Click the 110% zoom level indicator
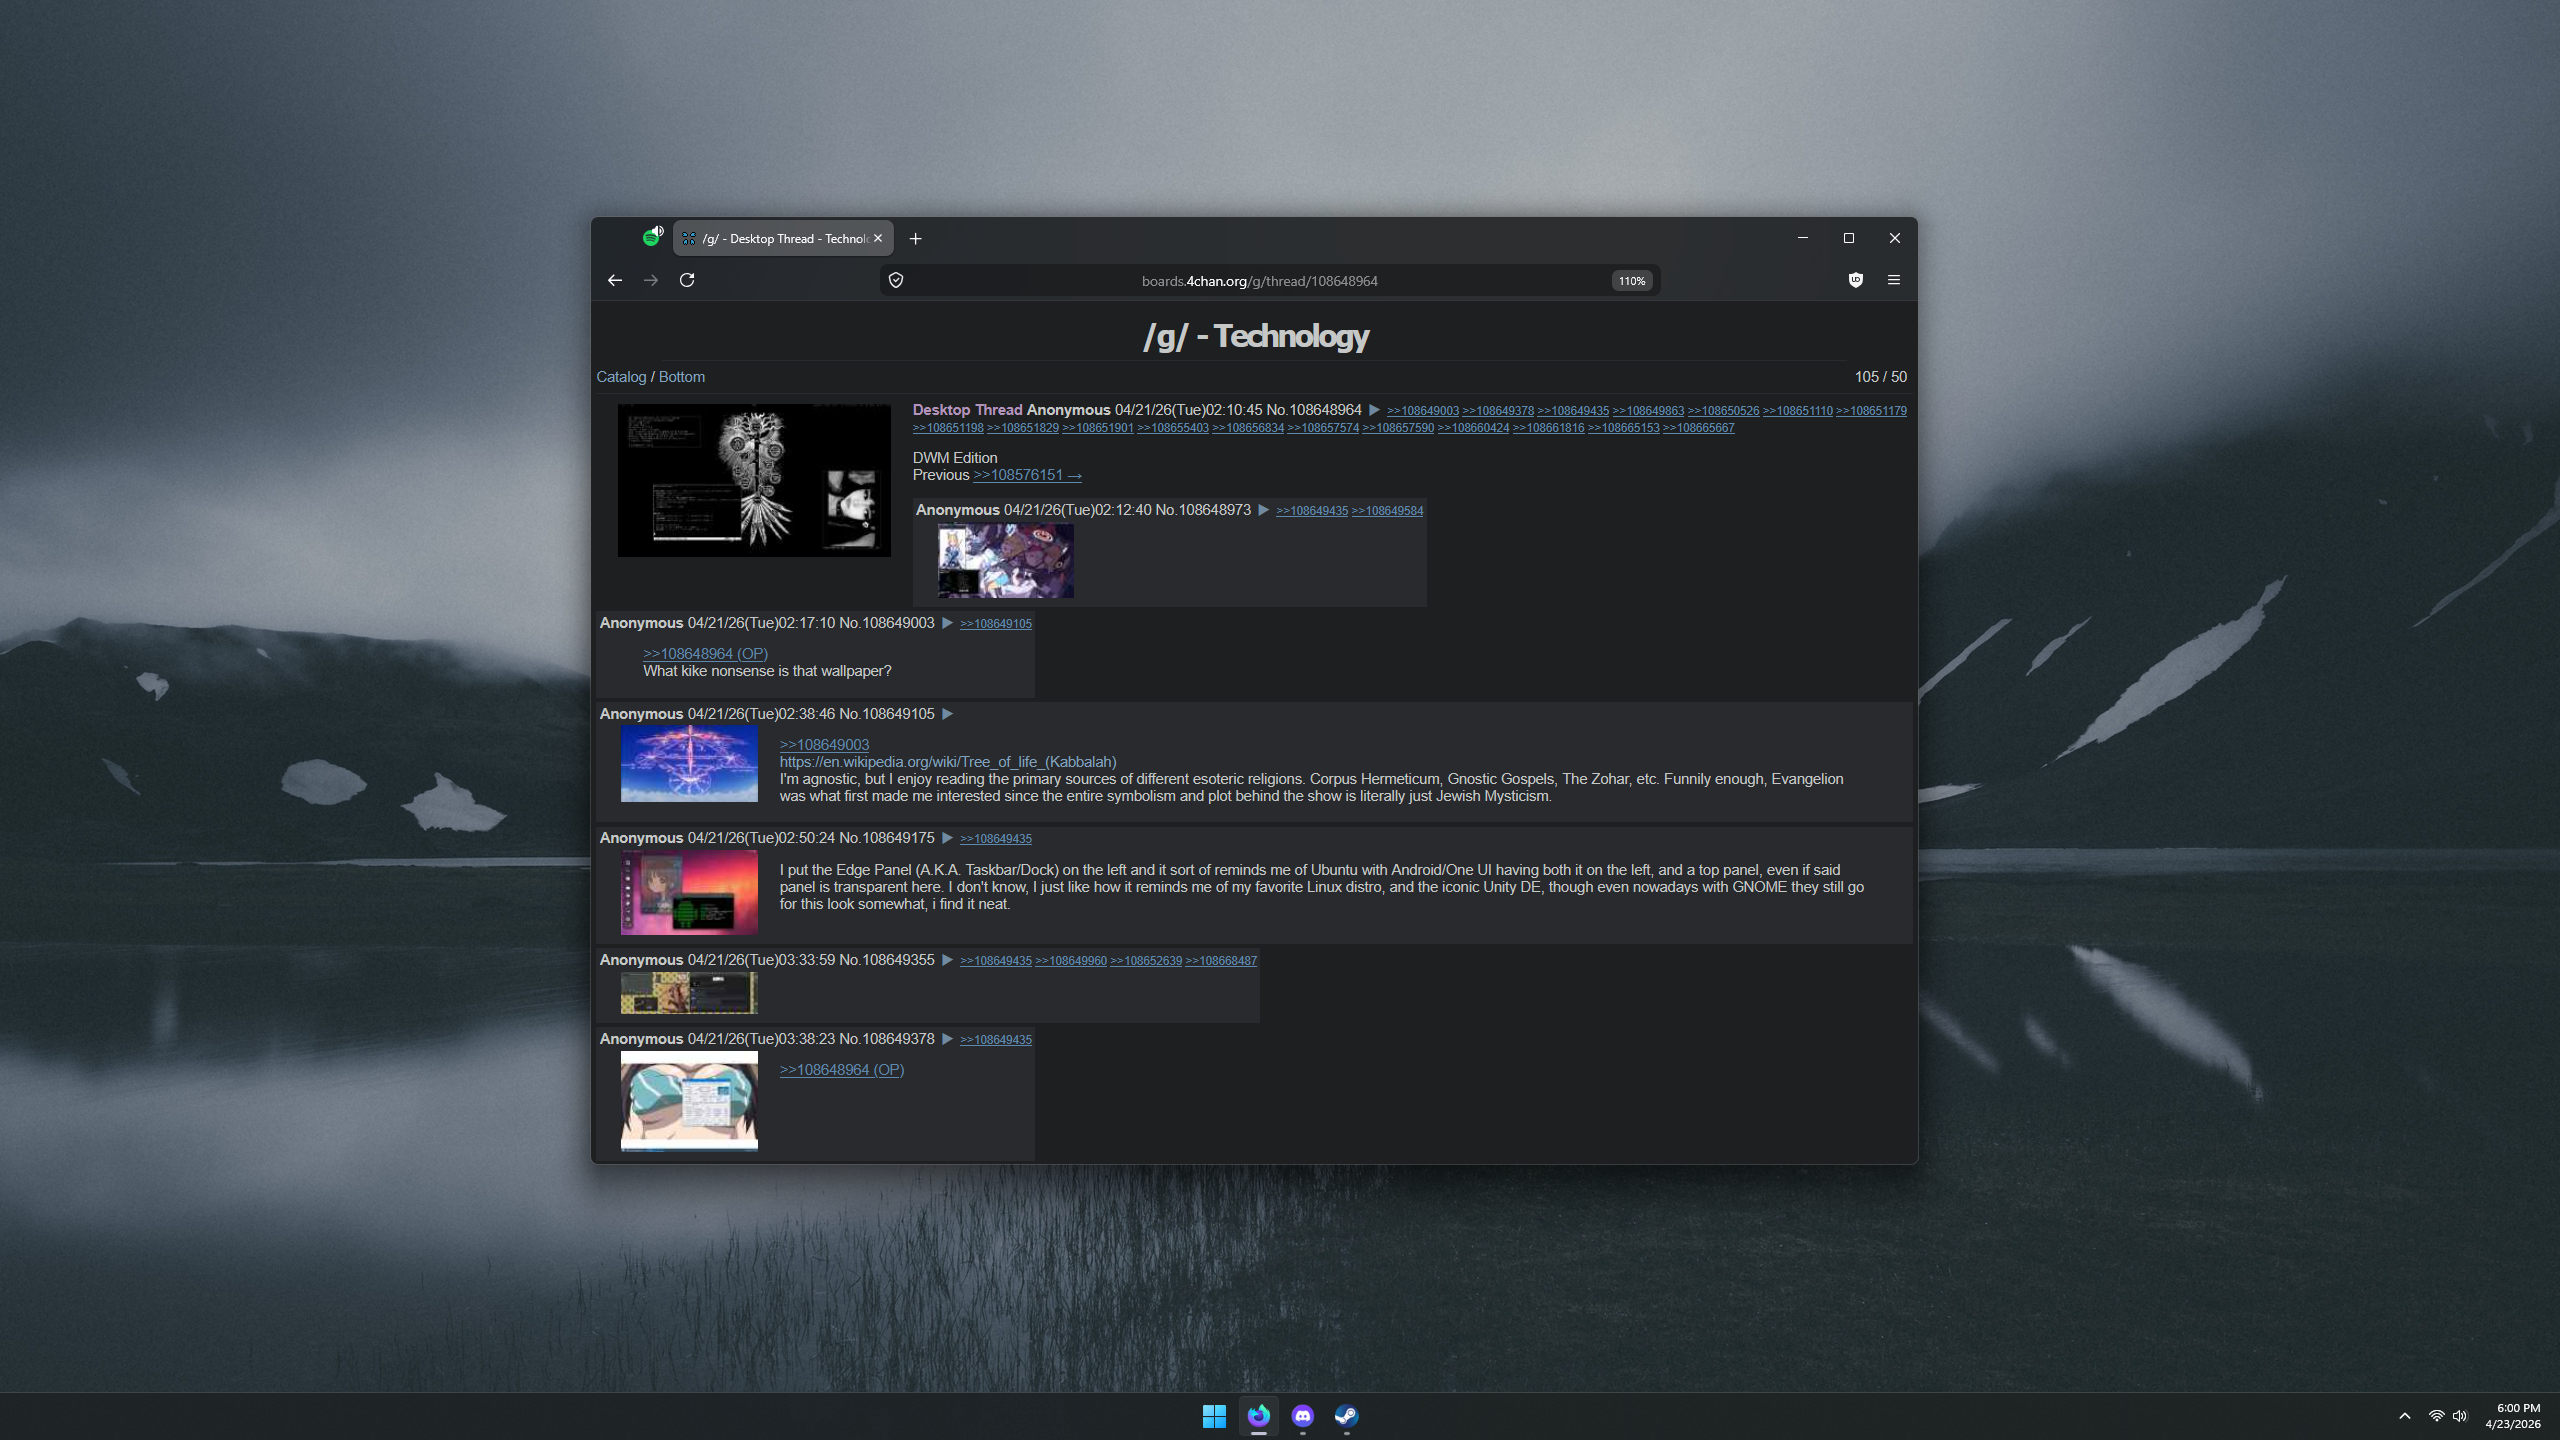 (1632, 282)
